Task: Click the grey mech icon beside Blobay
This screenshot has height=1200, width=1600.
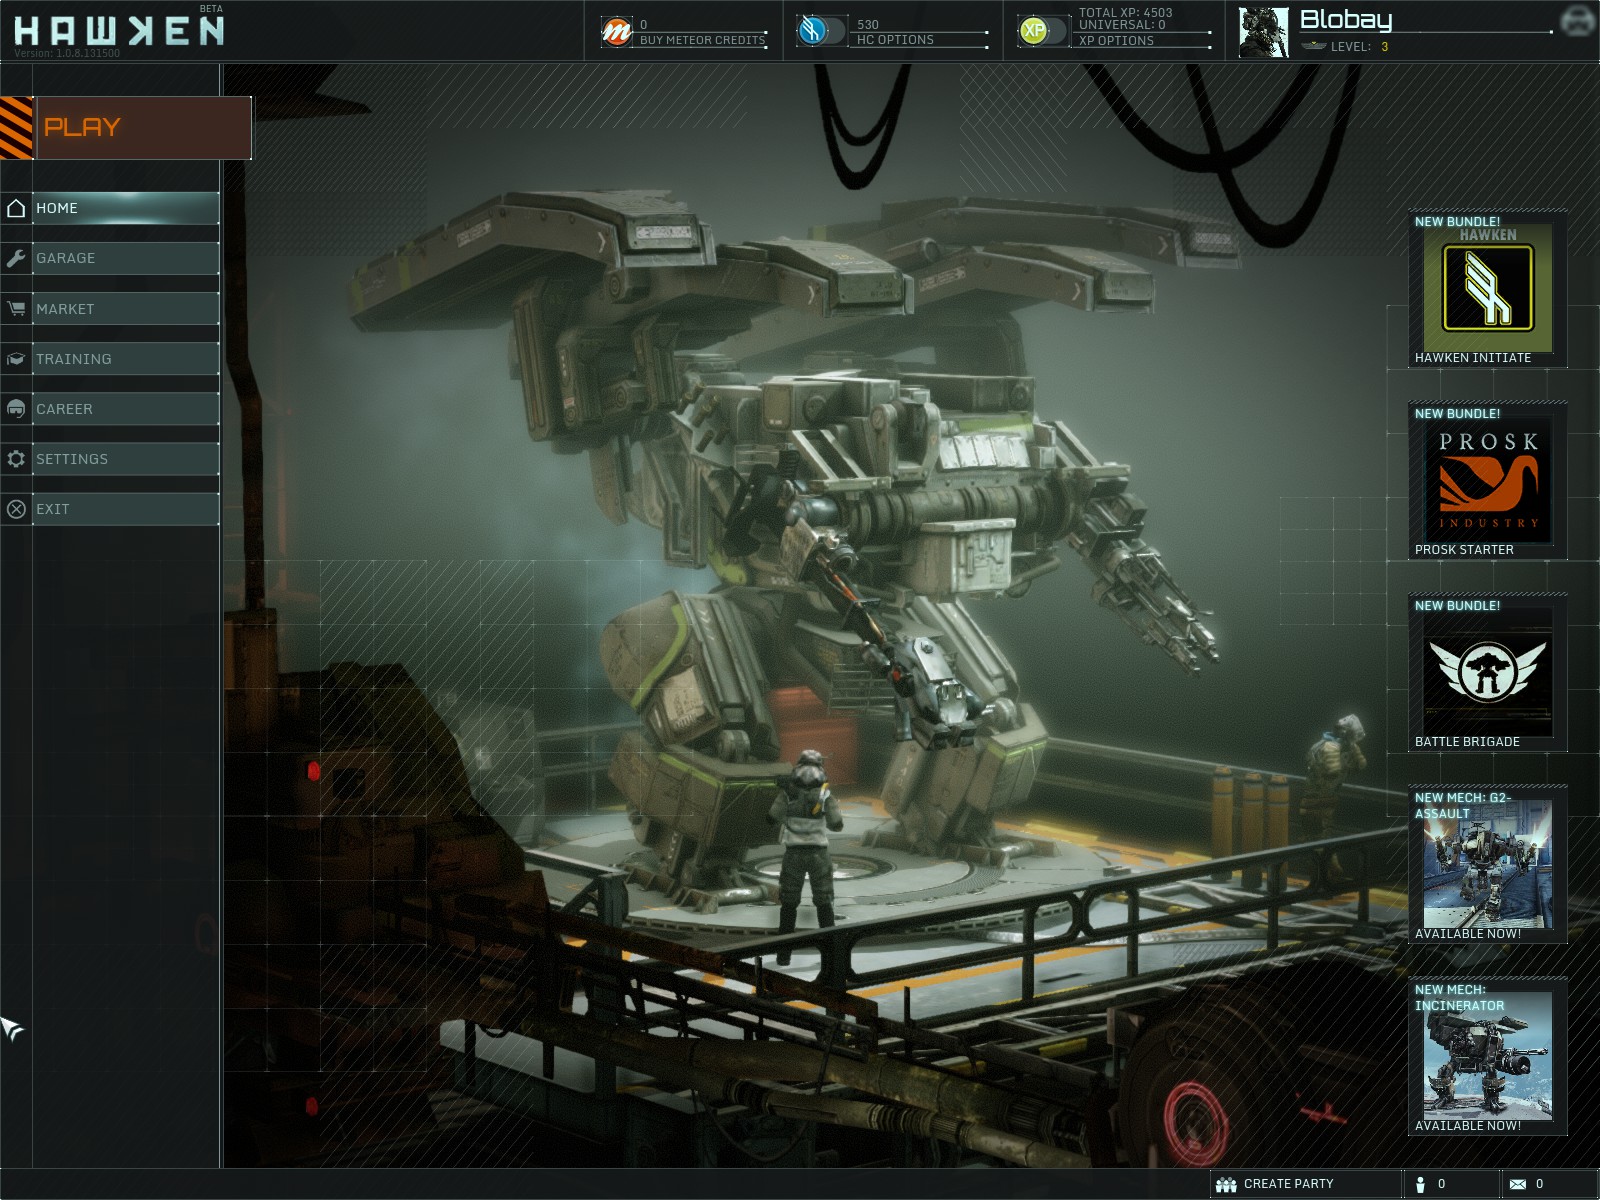Action: click(1577, 21)
